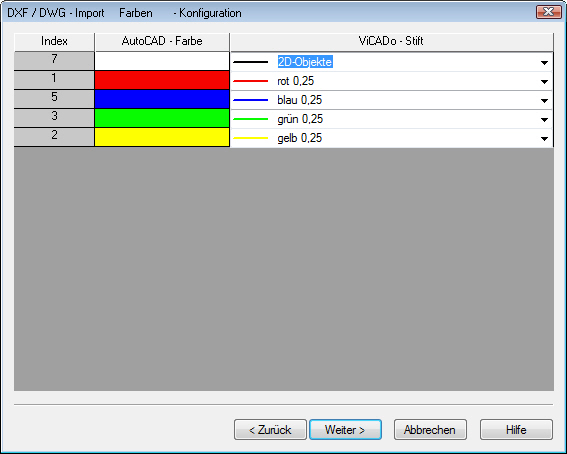This screenshot has height=454, width=567.
Task: Select row header with index 7
Action: coord(54,60)
